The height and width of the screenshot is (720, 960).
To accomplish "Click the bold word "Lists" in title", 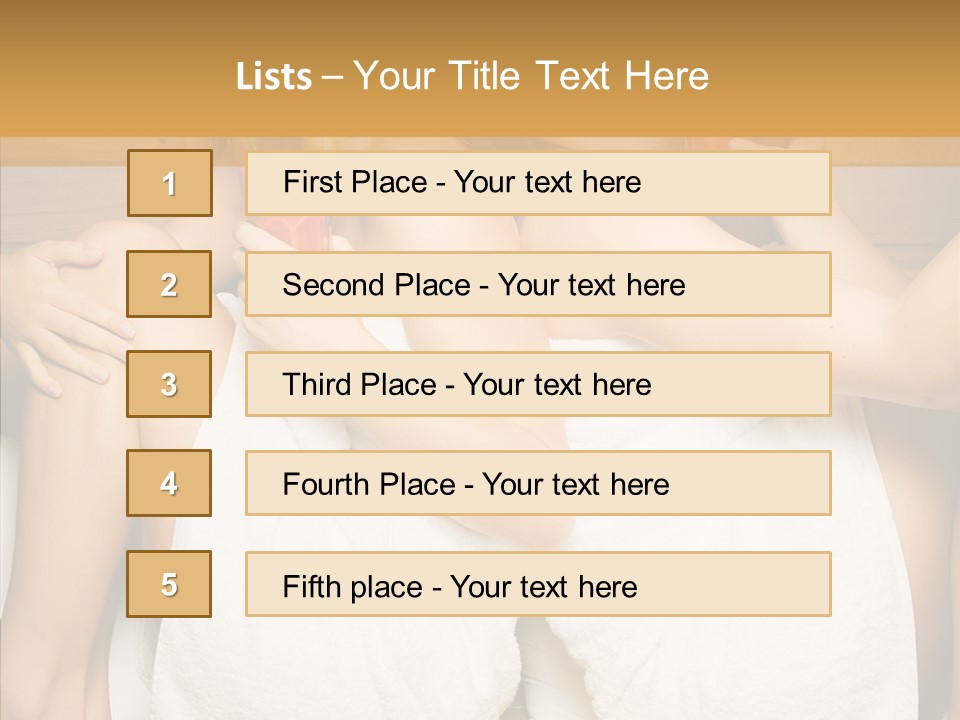I will pyautogui.click(x=273, y=77).
